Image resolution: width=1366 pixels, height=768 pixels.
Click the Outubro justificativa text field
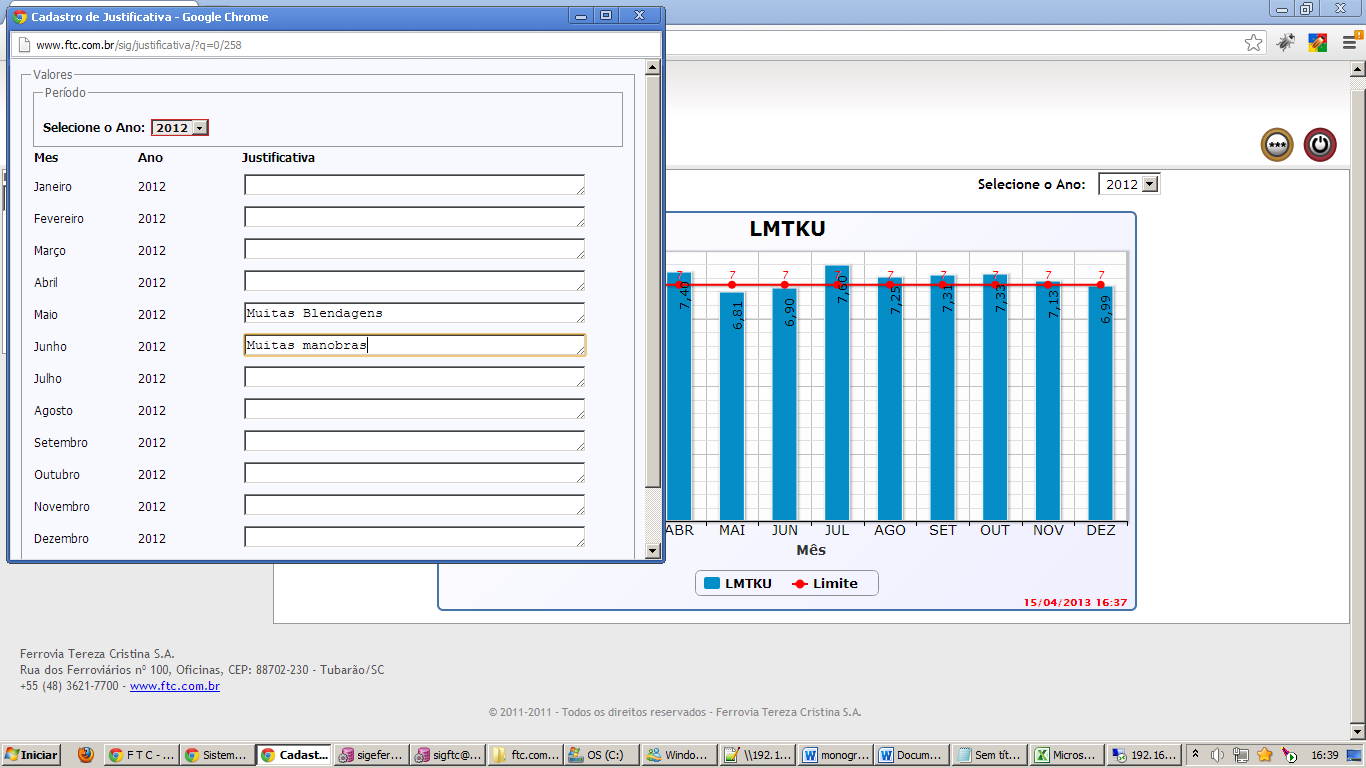[x=415, y=473]
